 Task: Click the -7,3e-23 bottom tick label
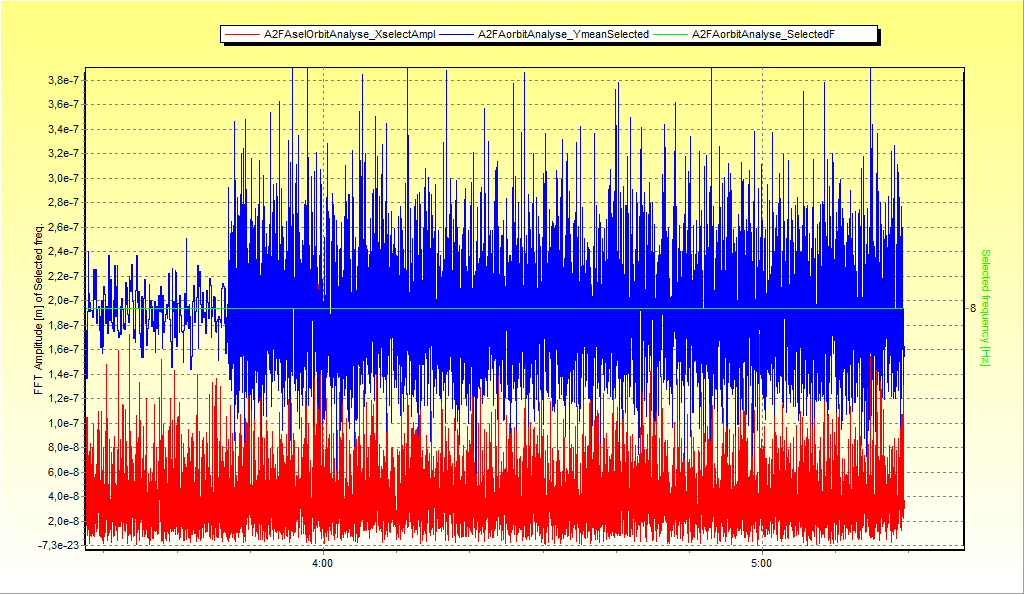tap(56, 545)
